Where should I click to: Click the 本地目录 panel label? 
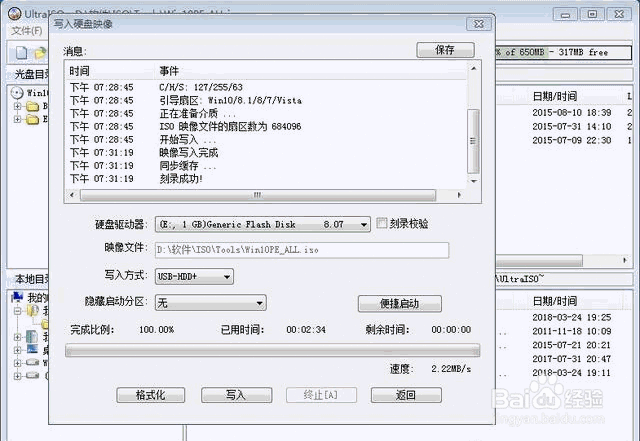click(31, 279)
